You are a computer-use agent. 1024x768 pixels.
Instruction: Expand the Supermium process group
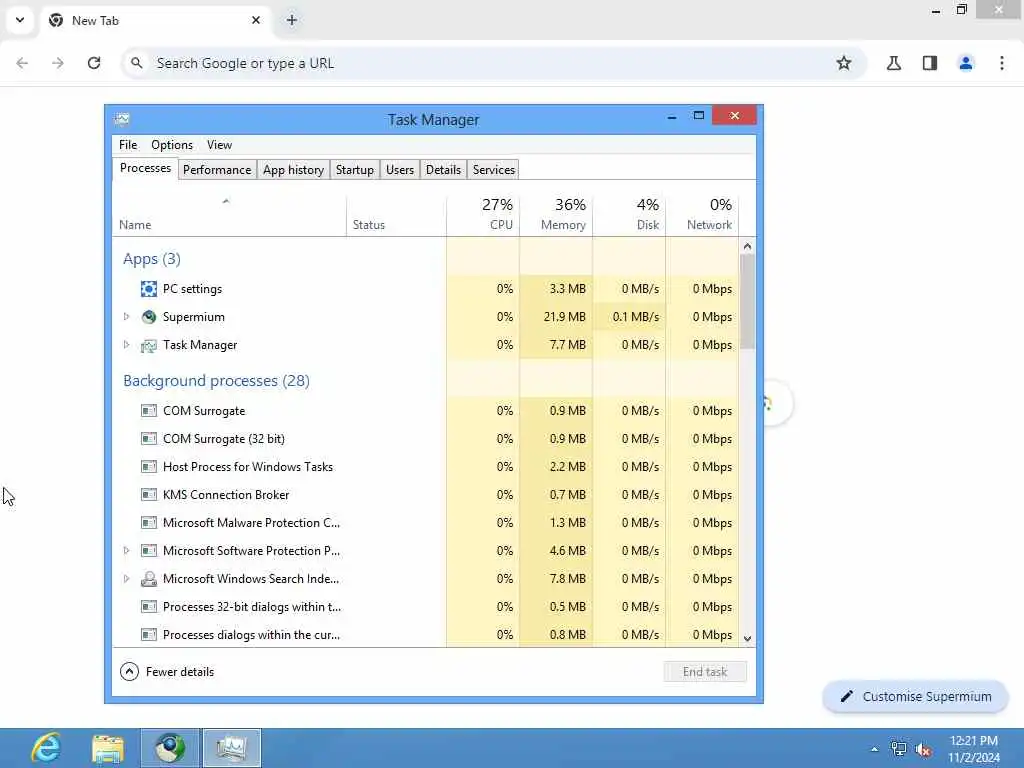tap(127, 317)
